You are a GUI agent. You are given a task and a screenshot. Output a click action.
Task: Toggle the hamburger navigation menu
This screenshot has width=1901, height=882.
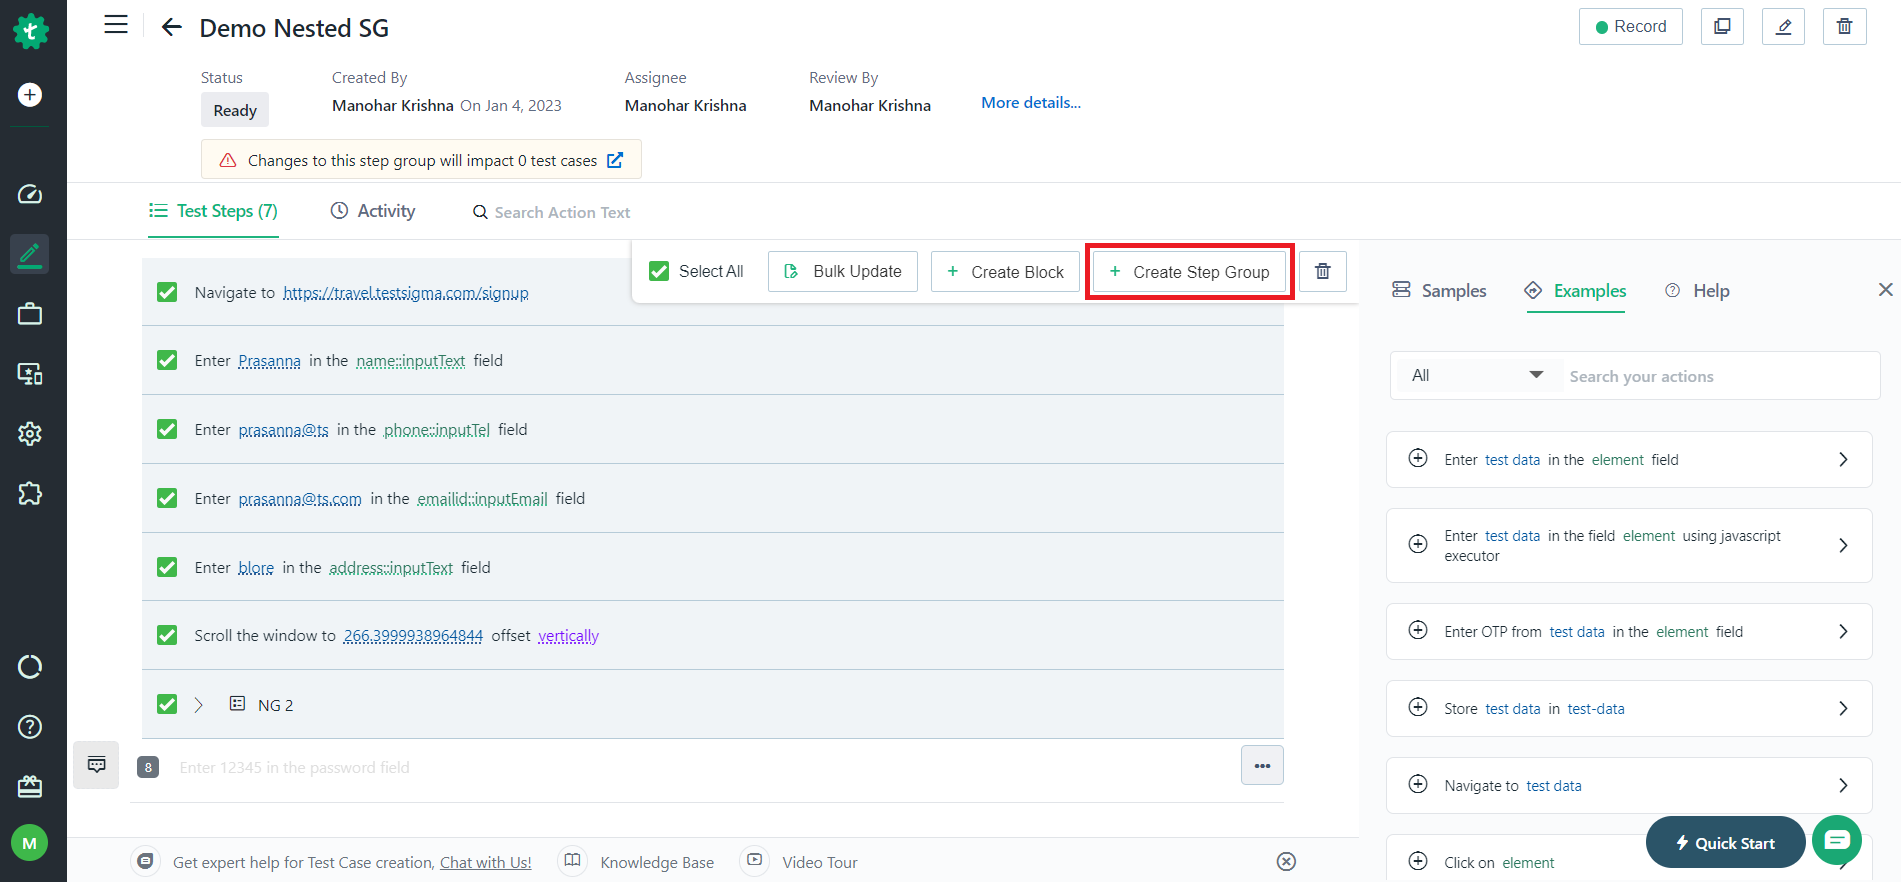pyautogui.click(x=116, y=25)
